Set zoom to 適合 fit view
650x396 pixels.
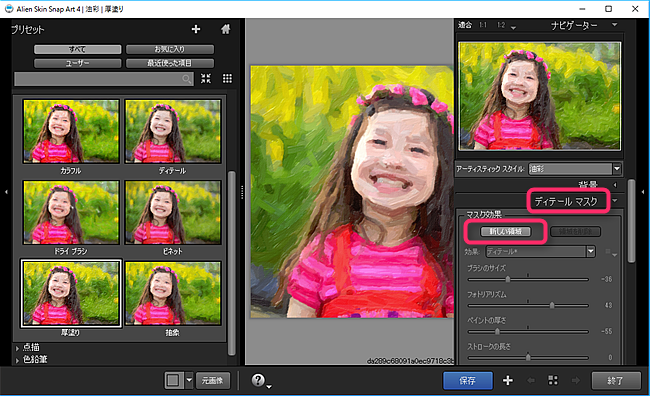[465, 25]
